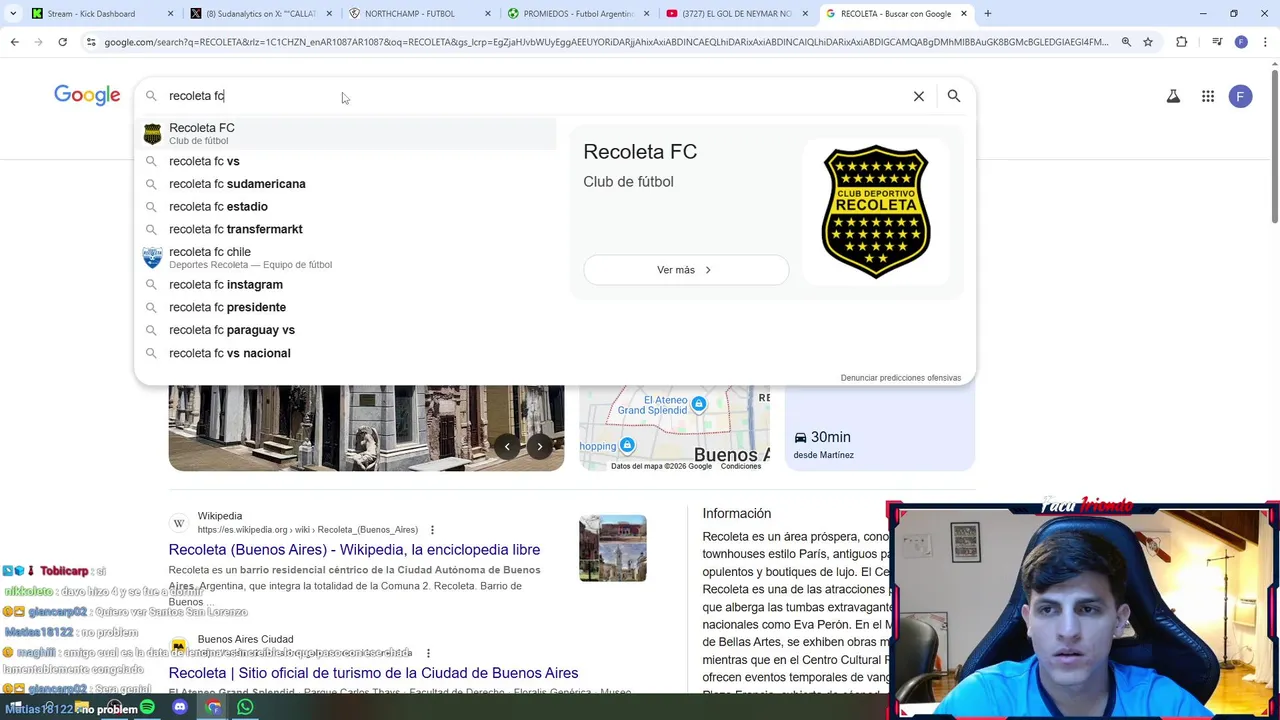Click 'Denunciar predicciones ofensivas' link

tap(901, 378)
